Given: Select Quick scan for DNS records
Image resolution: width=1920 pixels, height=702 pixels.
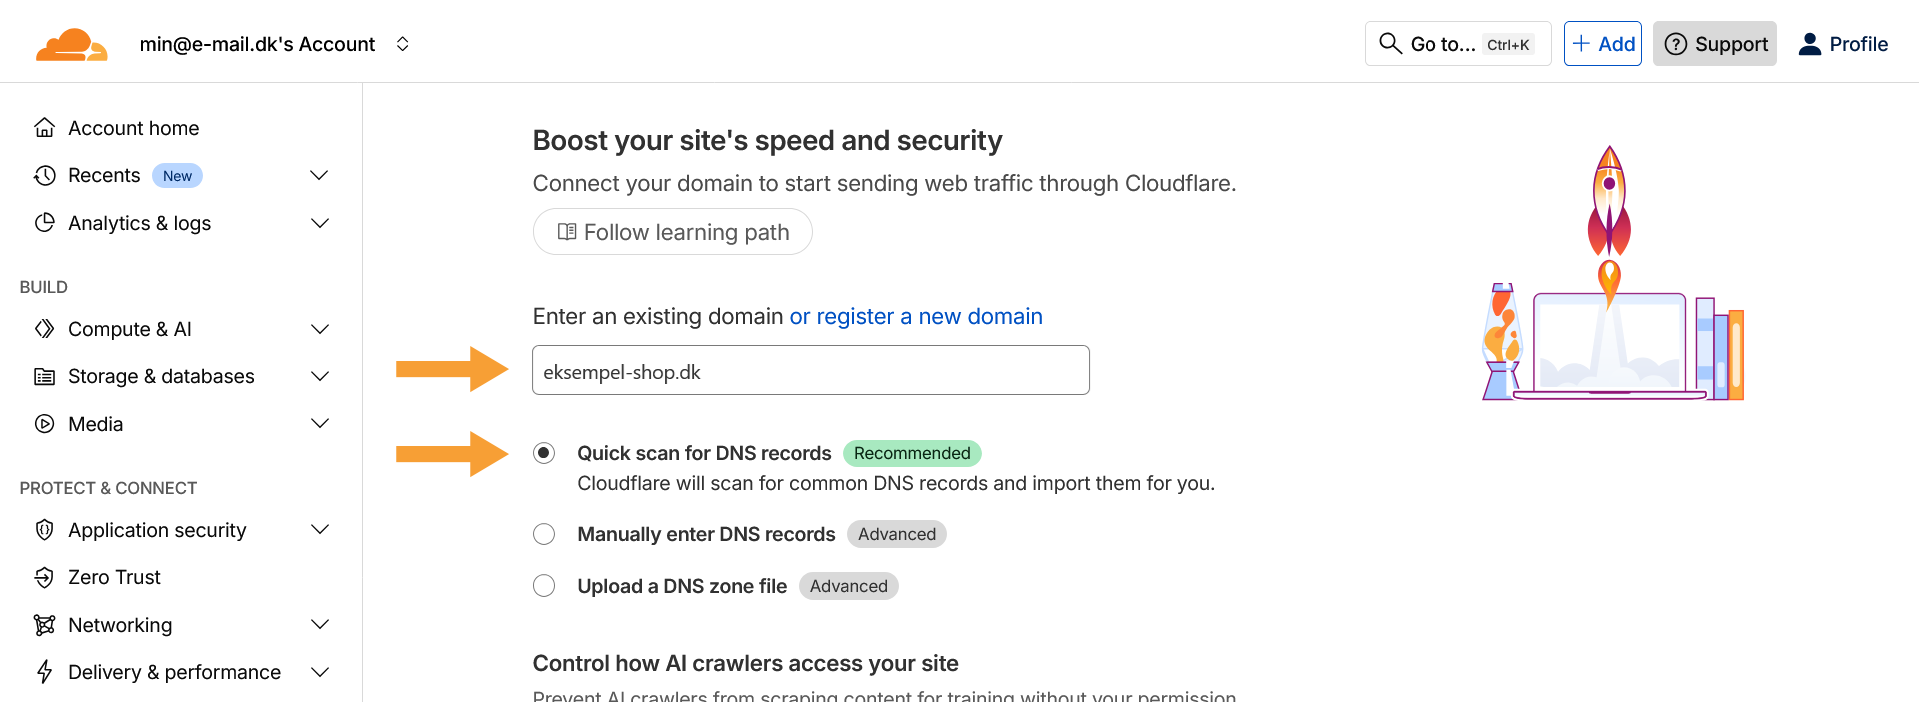Looking at the screenshot, I should (544, 453).
